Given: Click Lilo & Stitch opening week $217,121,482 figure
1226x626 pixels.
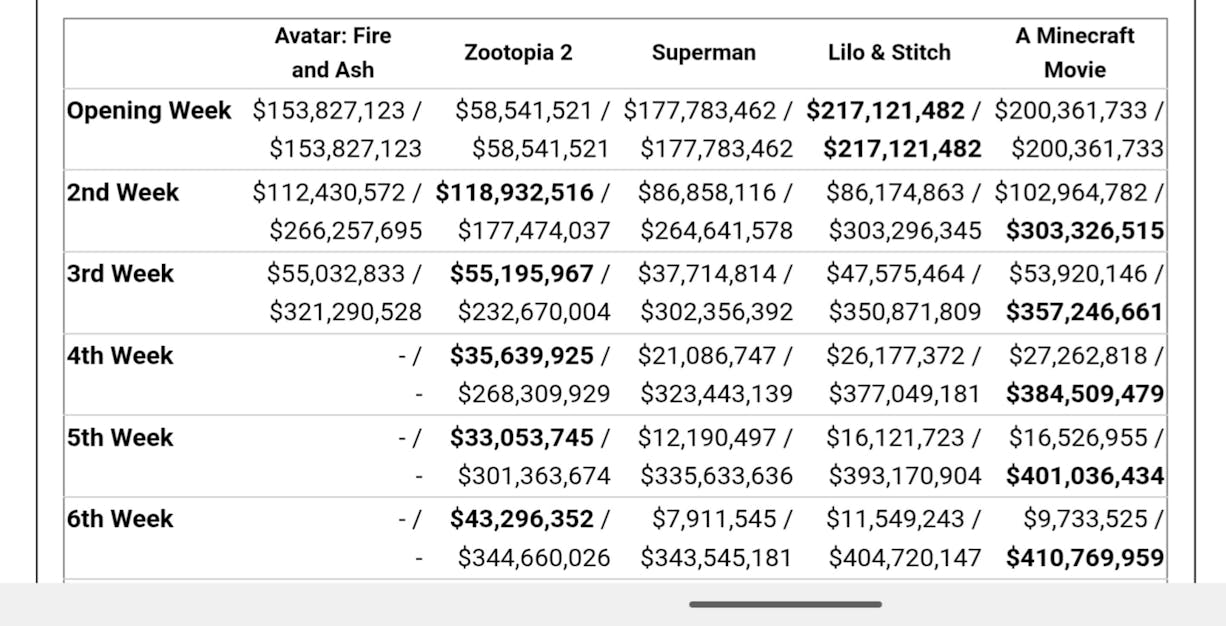Looking at the screenshot, I should pyautogui.click(x=886, y=111).
